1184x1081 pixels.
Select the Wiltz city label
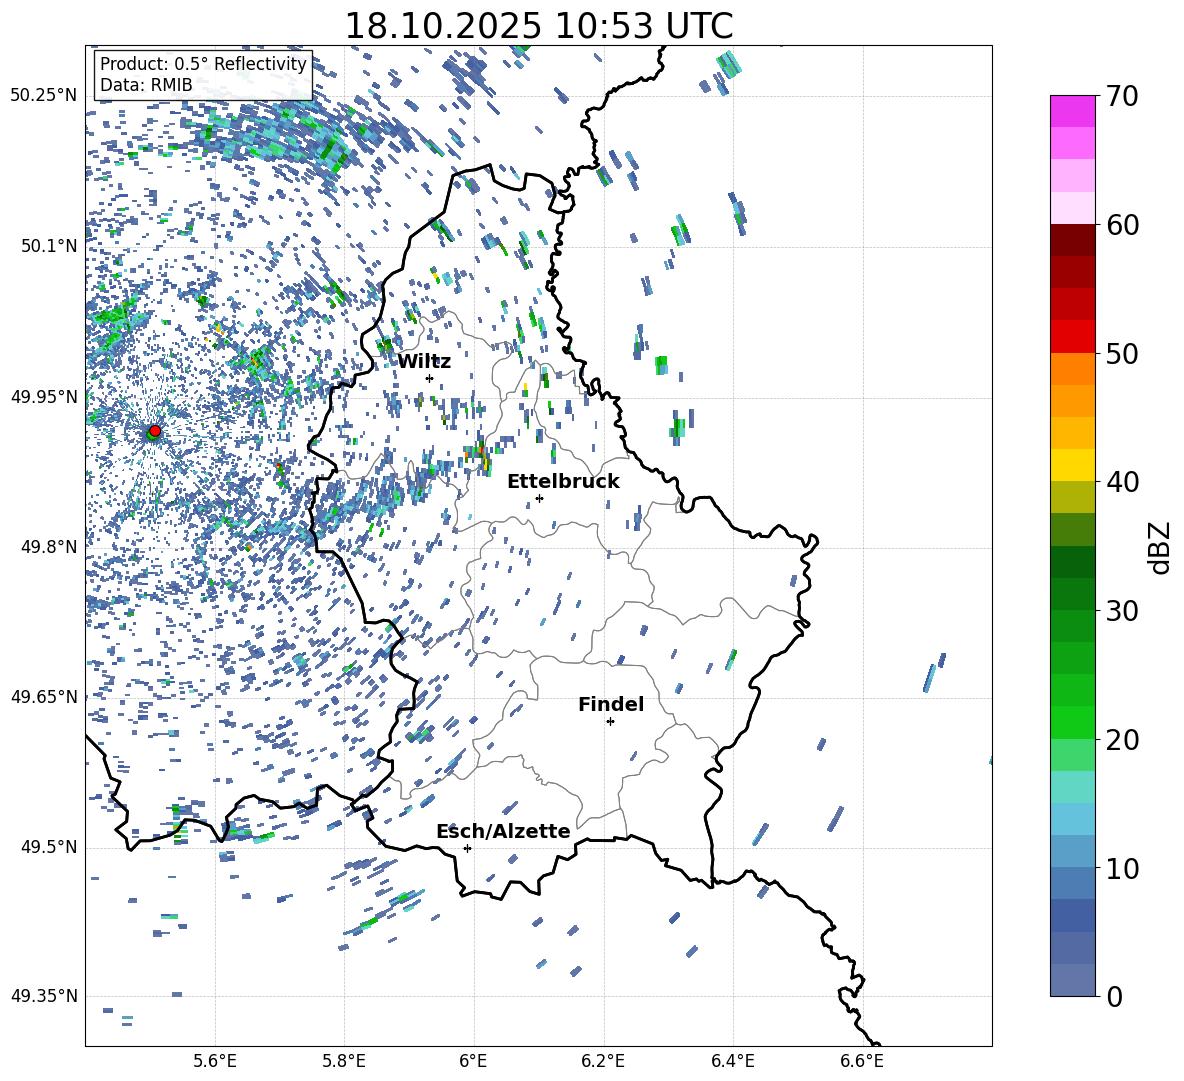424,361
